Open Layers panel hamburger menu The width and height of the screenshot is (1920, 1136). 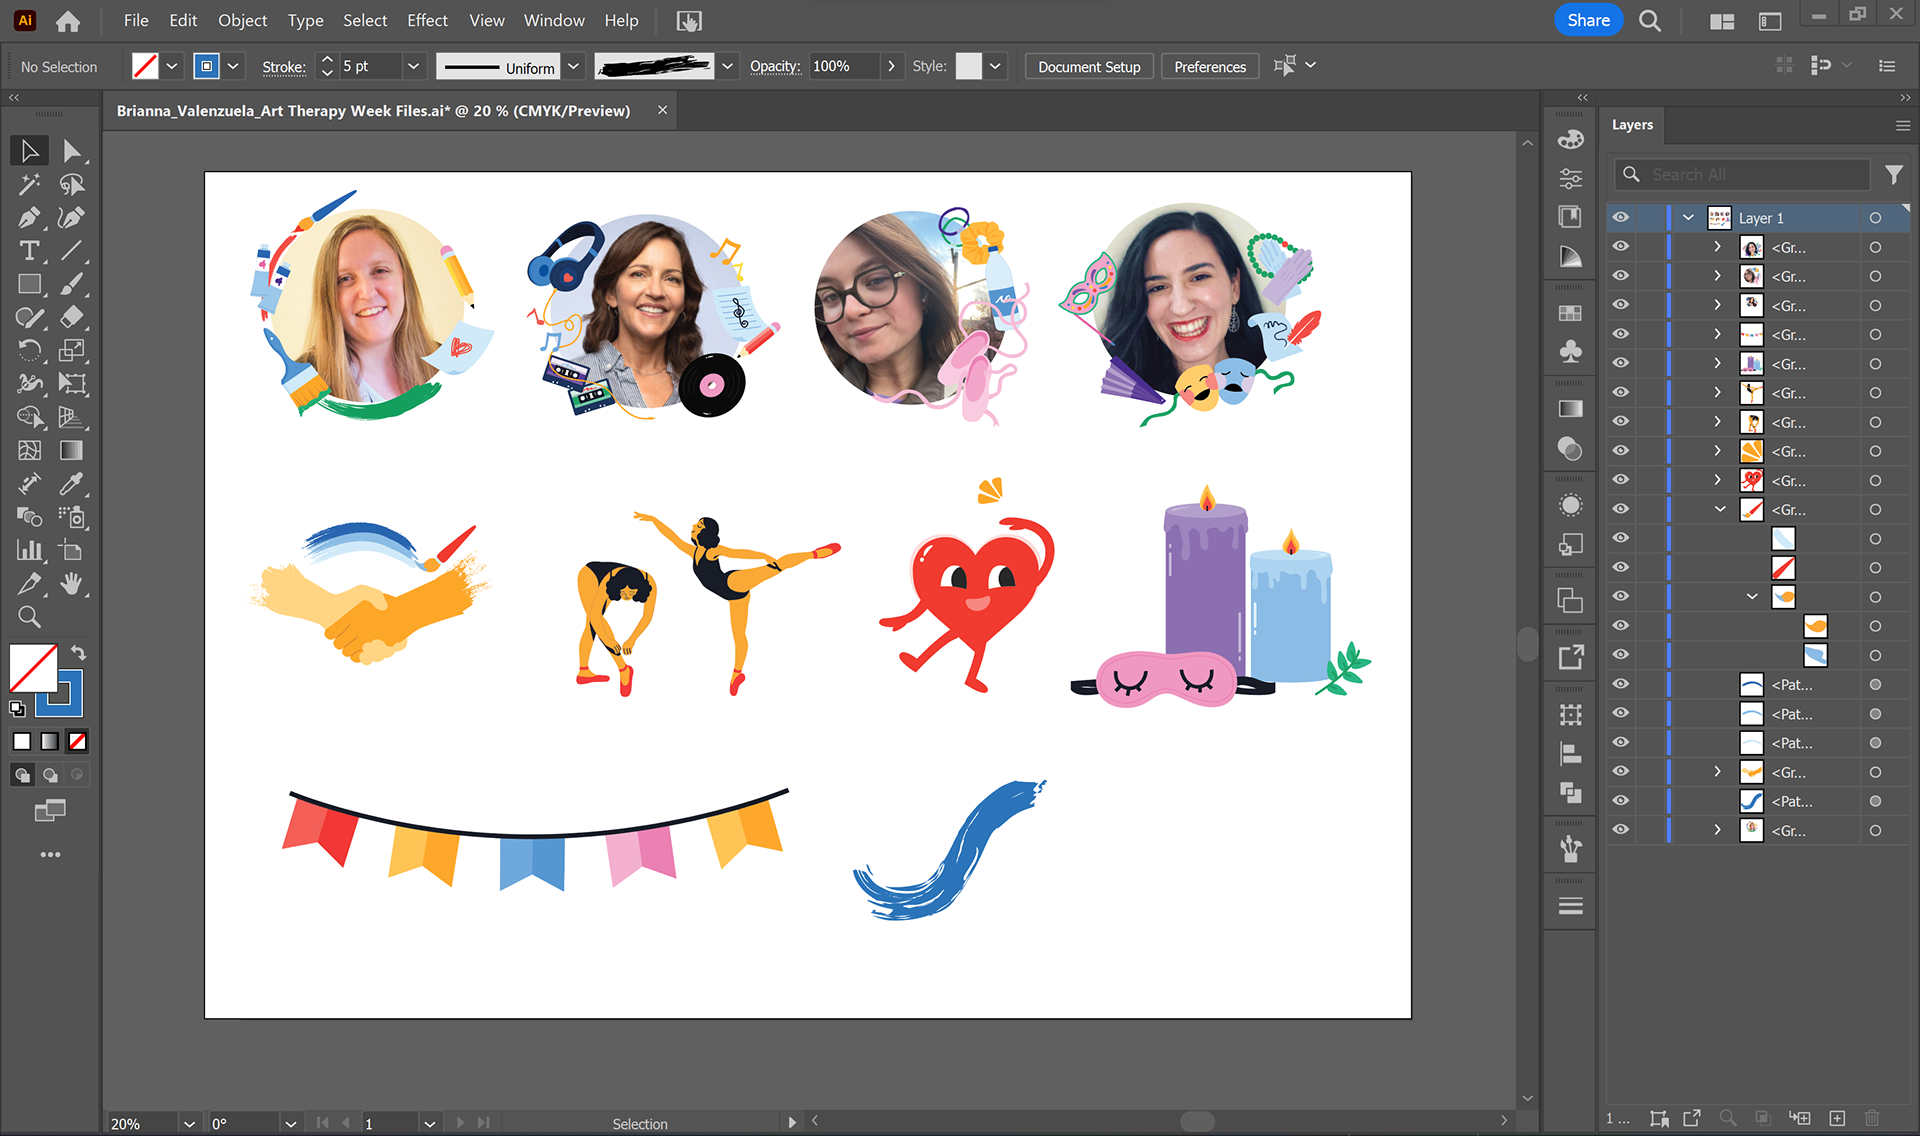point(1902,125)
